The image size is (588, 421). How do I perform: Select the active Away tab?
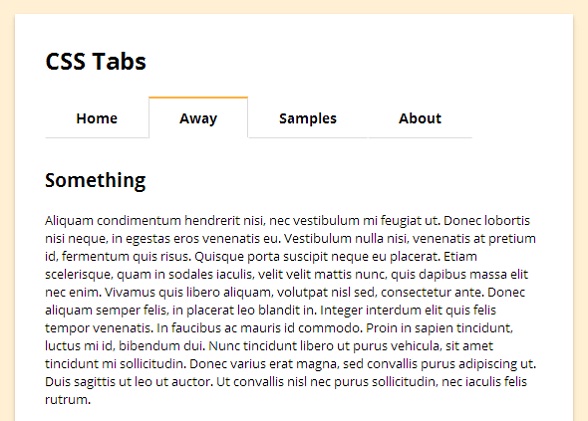pyautogui.click(x=198, y=118)
